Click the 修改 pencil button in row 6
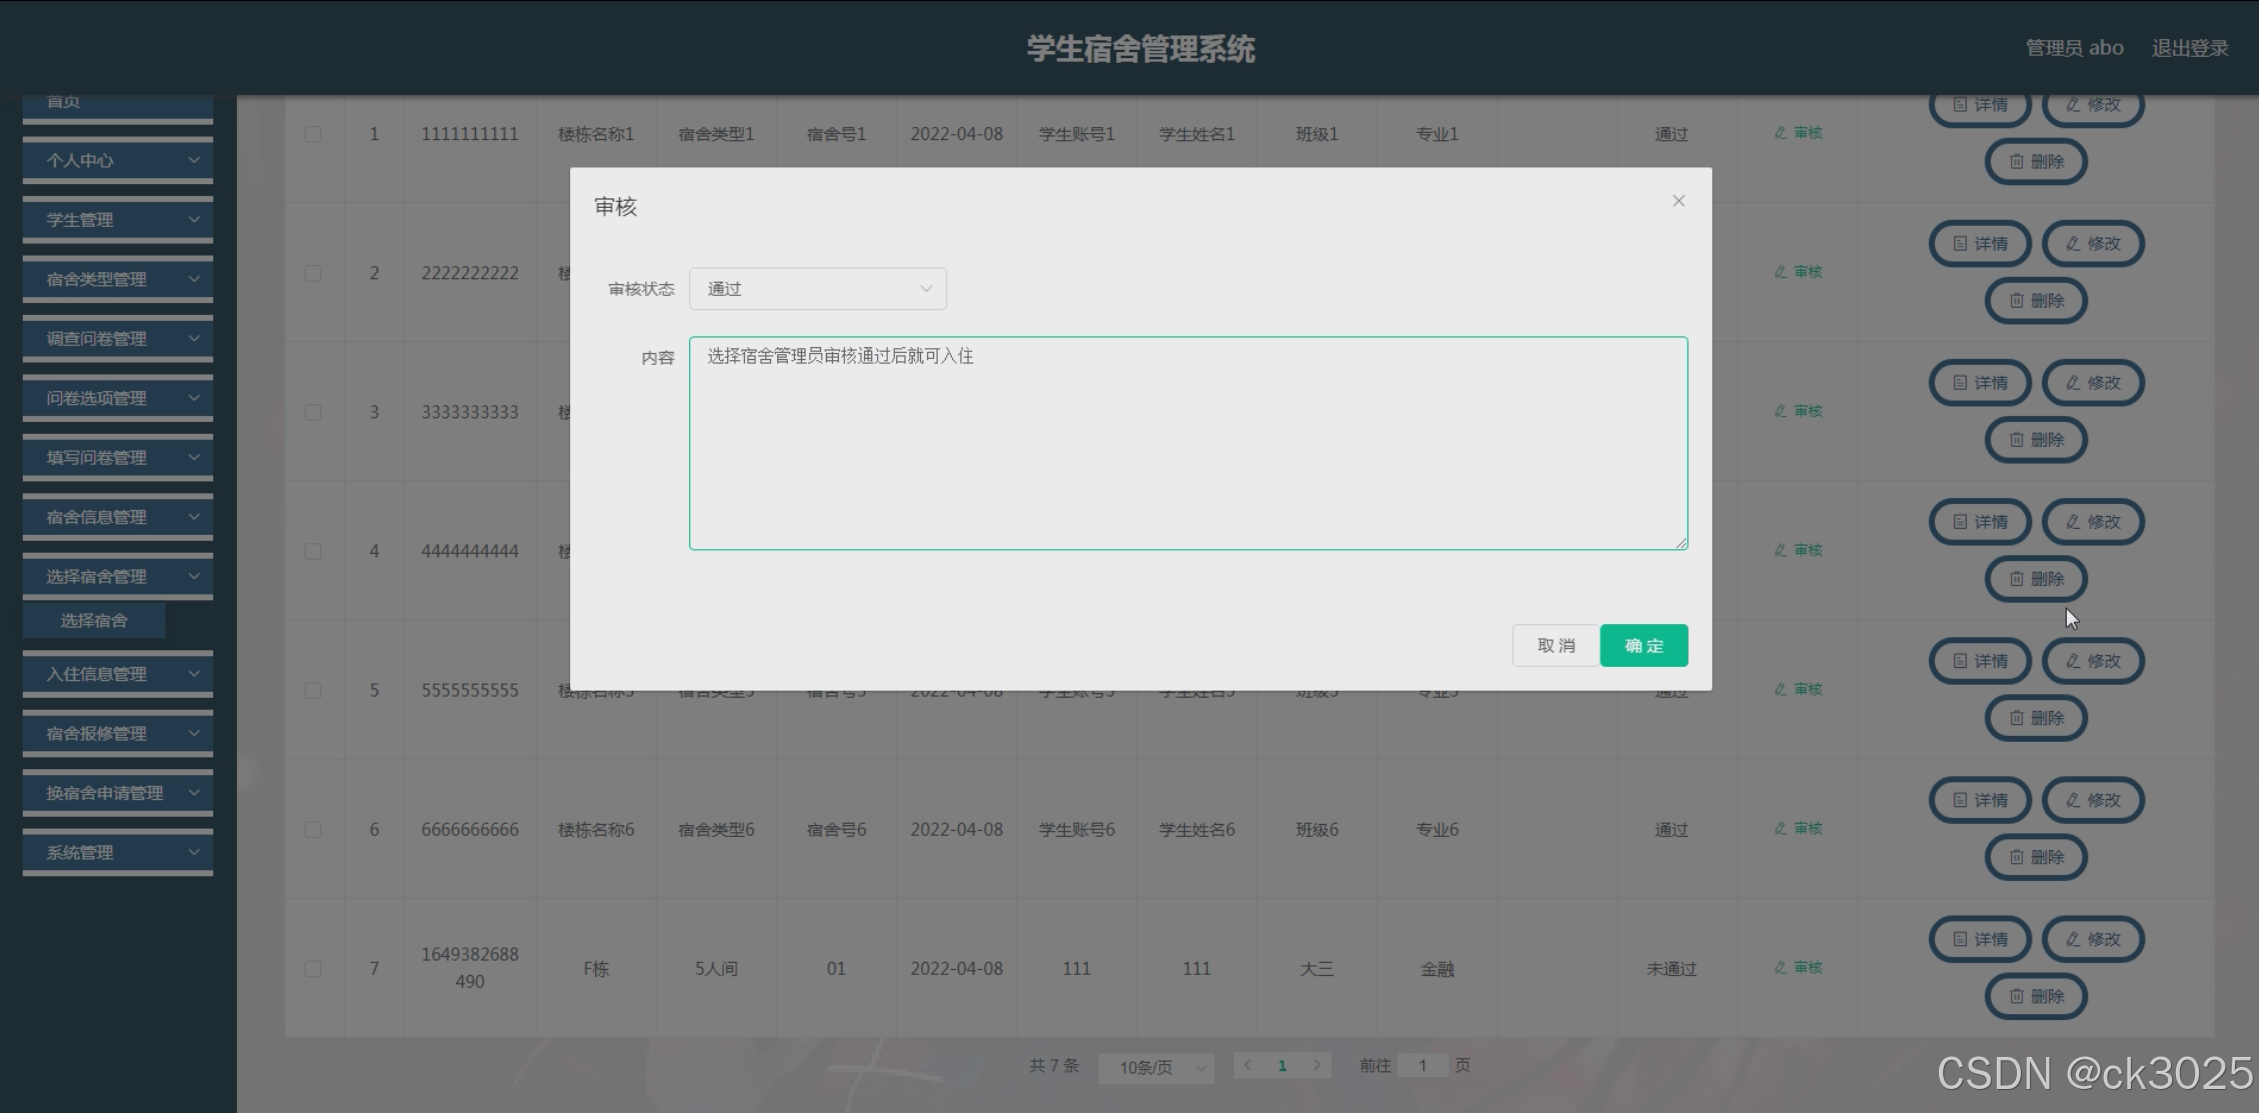 coord(2092,800)
